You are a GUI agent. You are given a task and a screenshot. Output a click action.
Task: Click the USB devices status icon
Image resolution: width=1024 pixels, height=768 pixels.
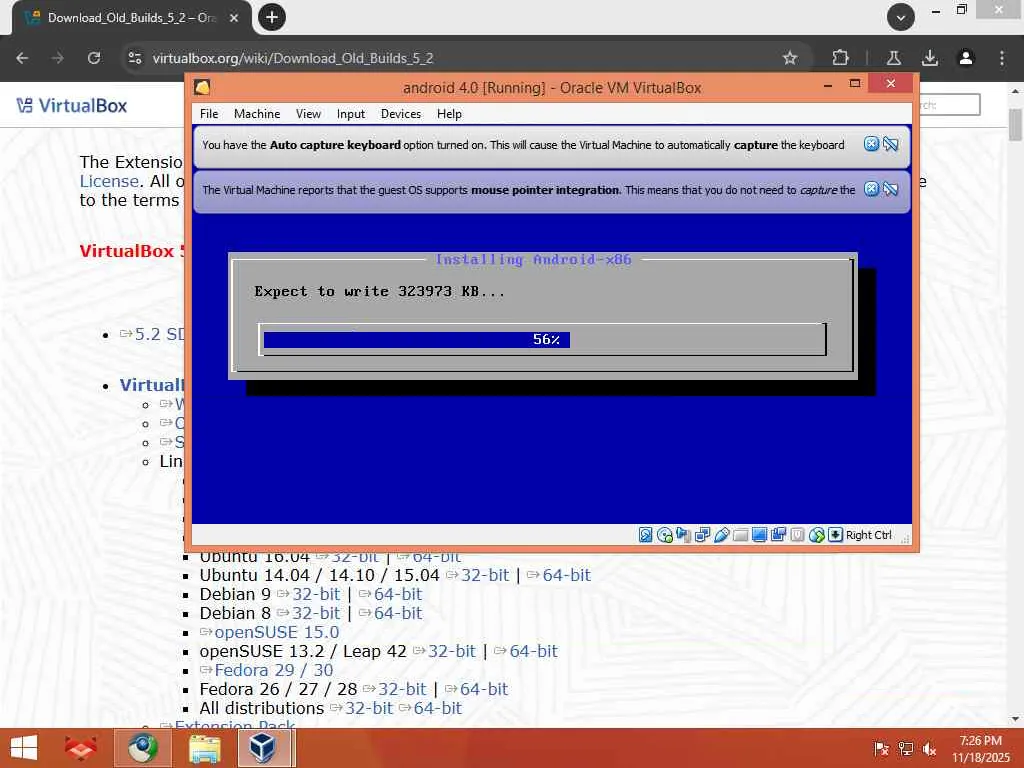click(x=722, y=535)
